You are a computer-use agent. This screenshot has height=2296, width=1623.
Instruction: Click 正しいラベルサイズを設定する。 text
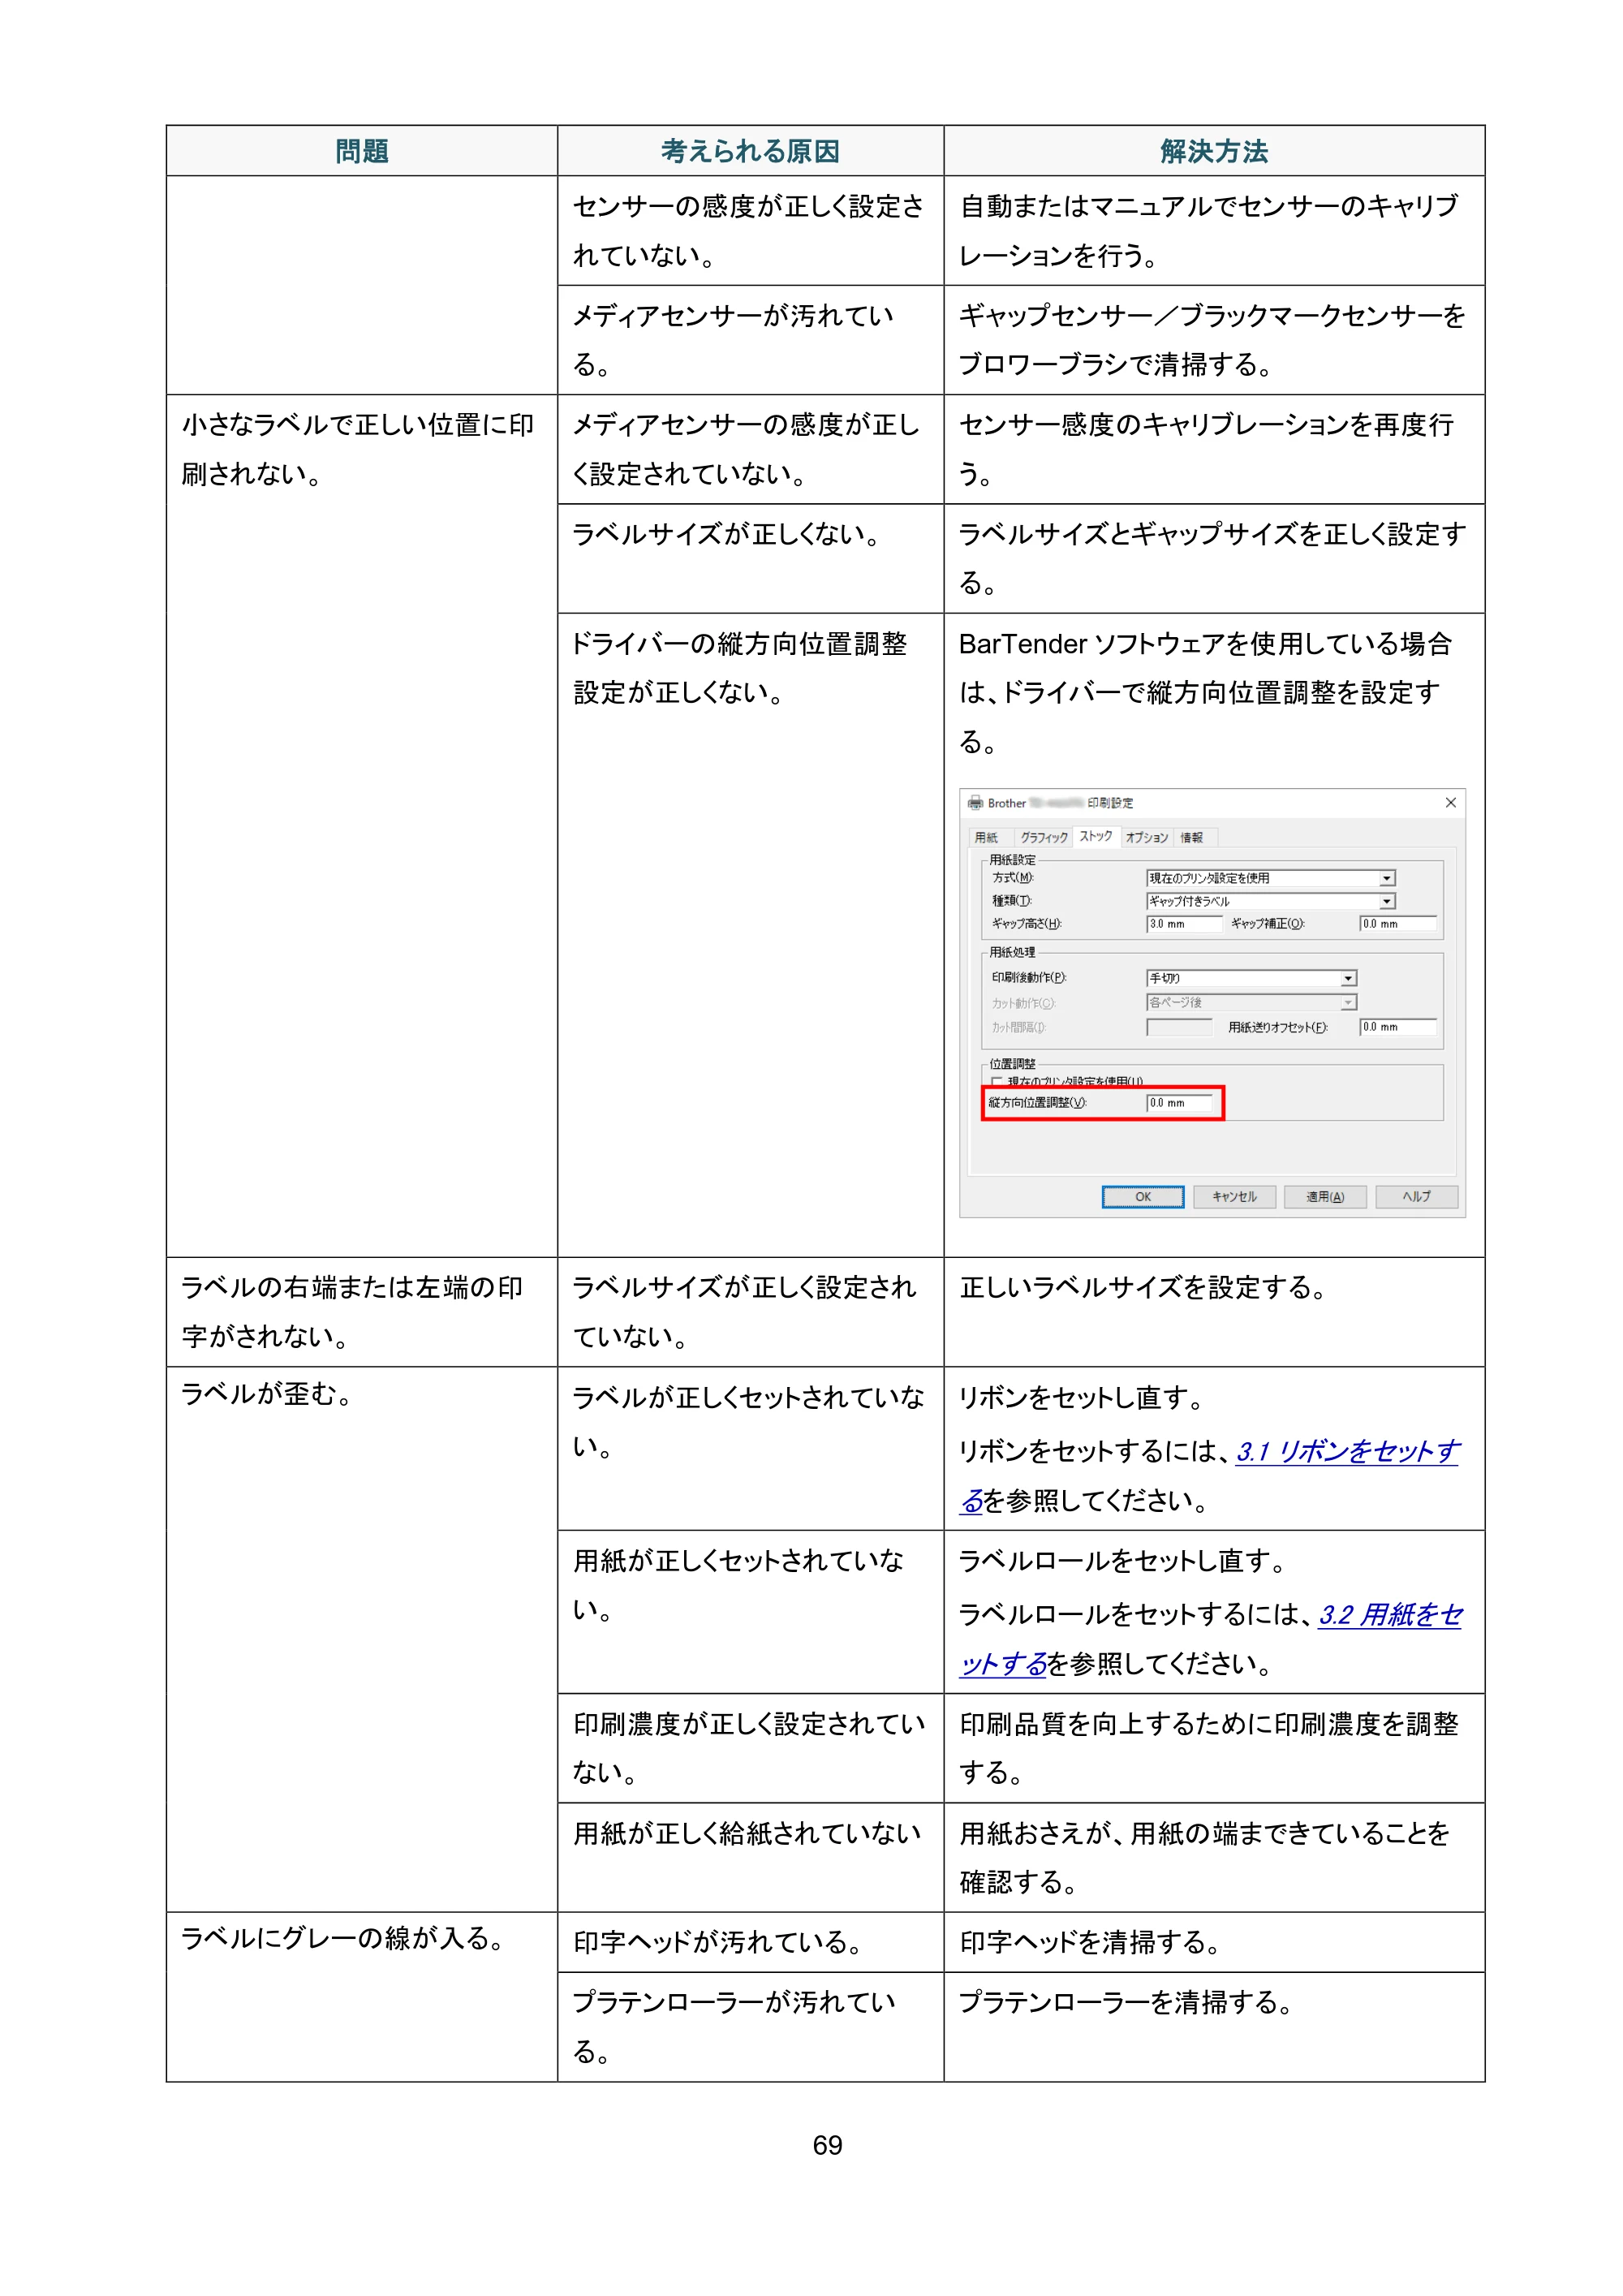(1143, 1288)
